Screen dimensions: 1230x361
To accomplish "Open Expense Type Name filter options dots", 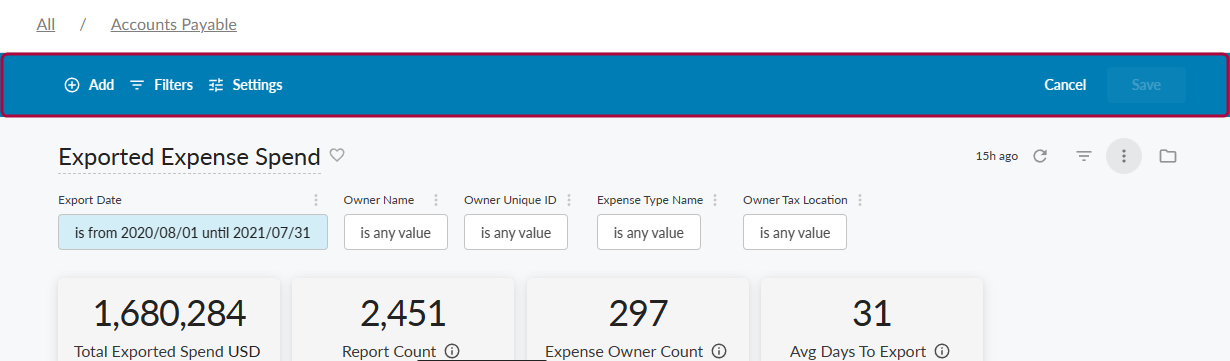I will [x=714, y=200].
